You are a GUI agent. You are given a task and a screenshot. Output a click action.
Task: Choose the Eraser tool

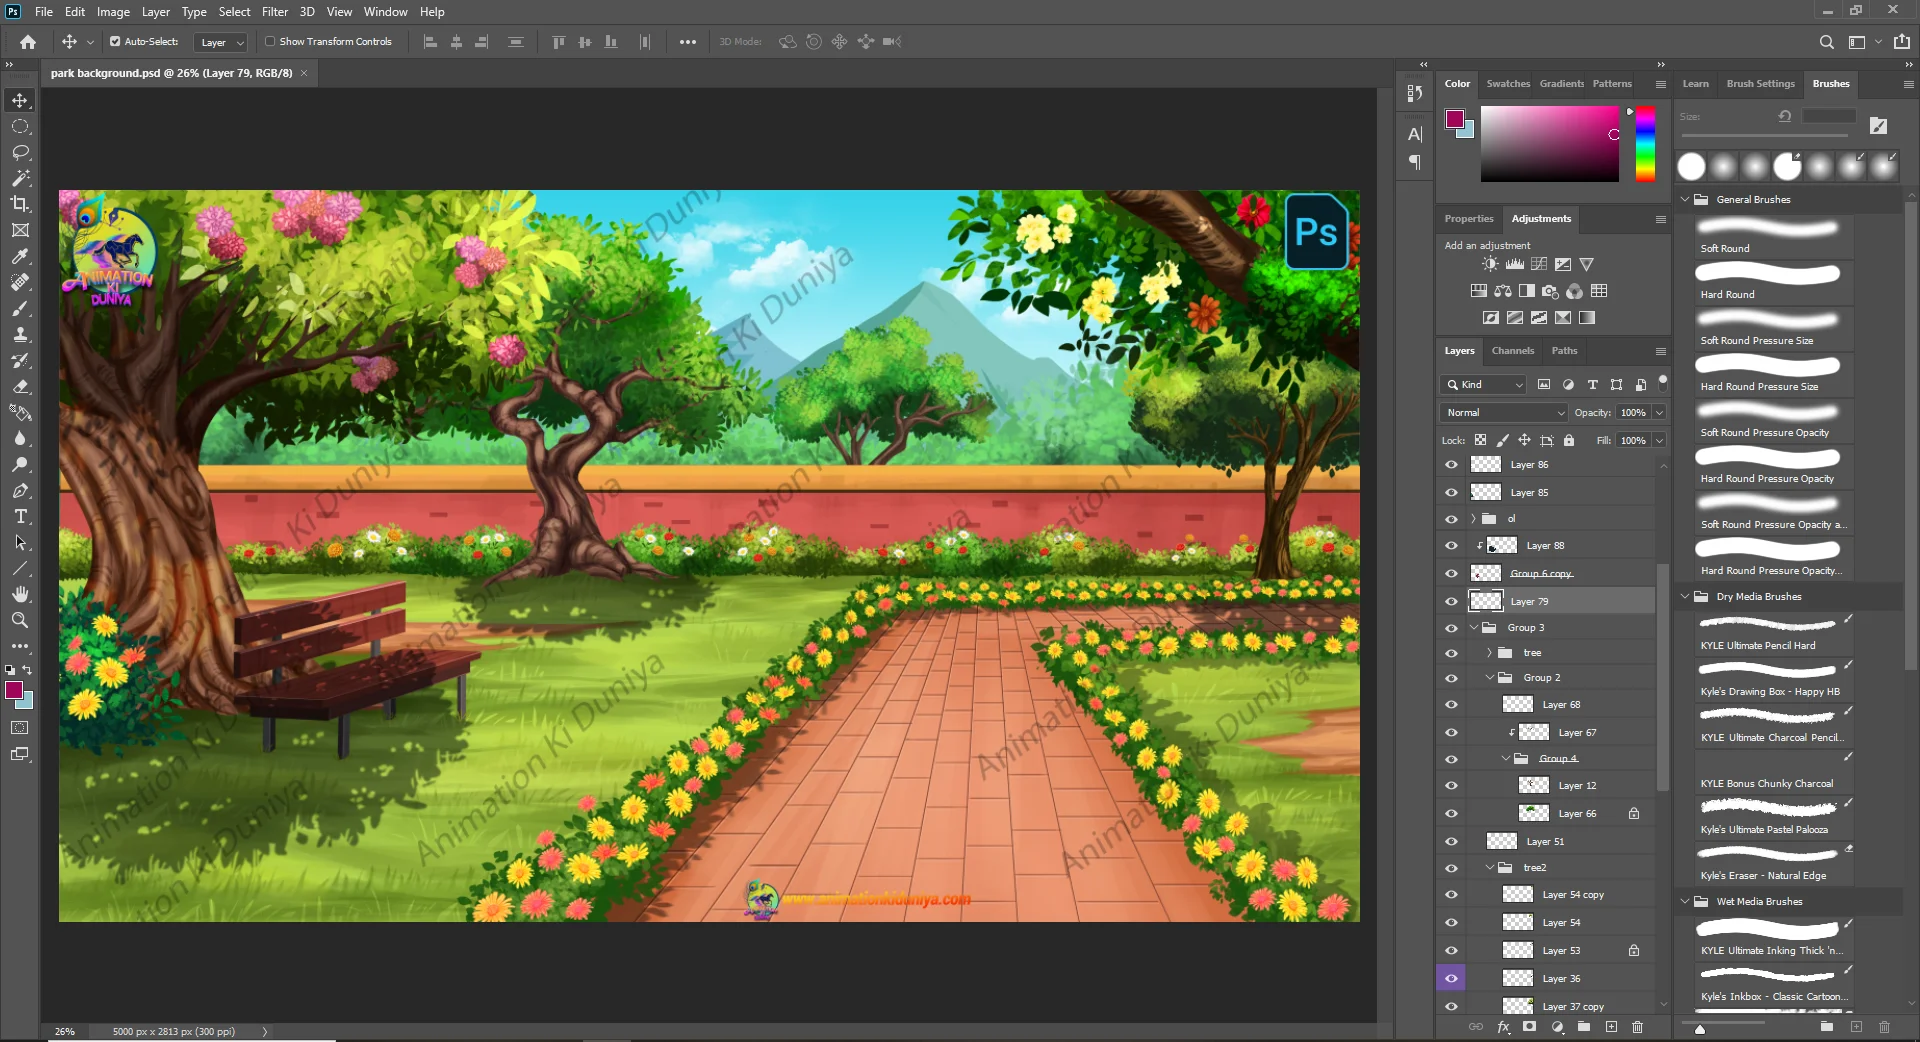20,386
